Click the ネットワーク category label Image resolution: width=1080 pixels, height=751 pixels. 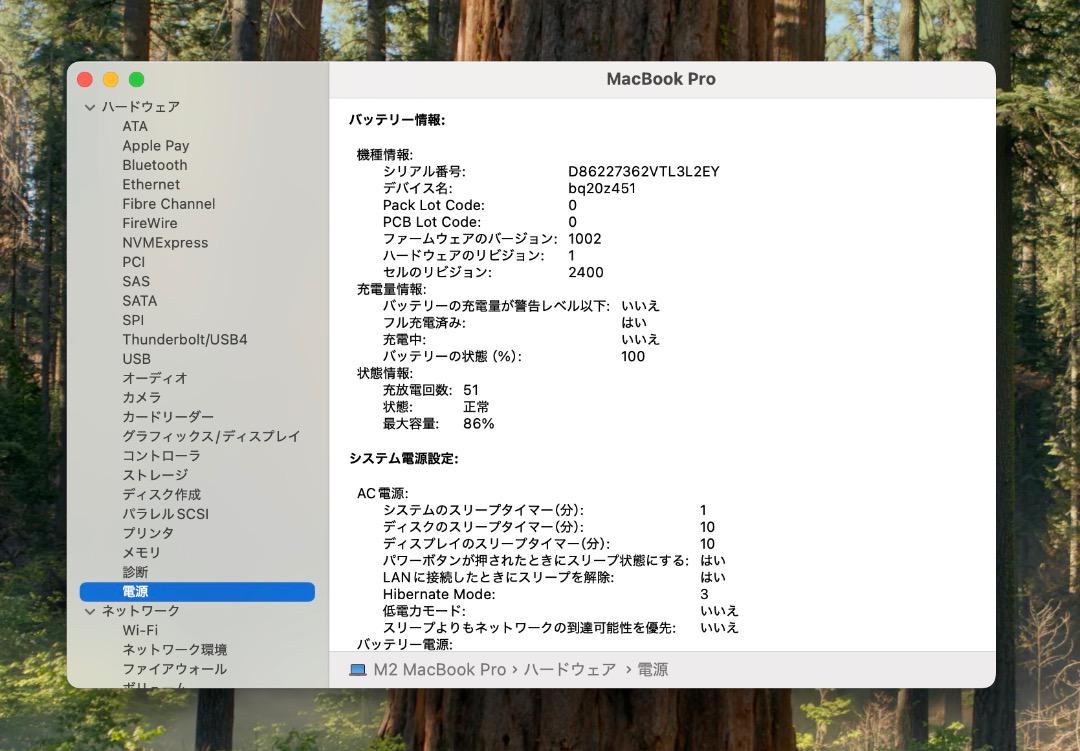141,611
